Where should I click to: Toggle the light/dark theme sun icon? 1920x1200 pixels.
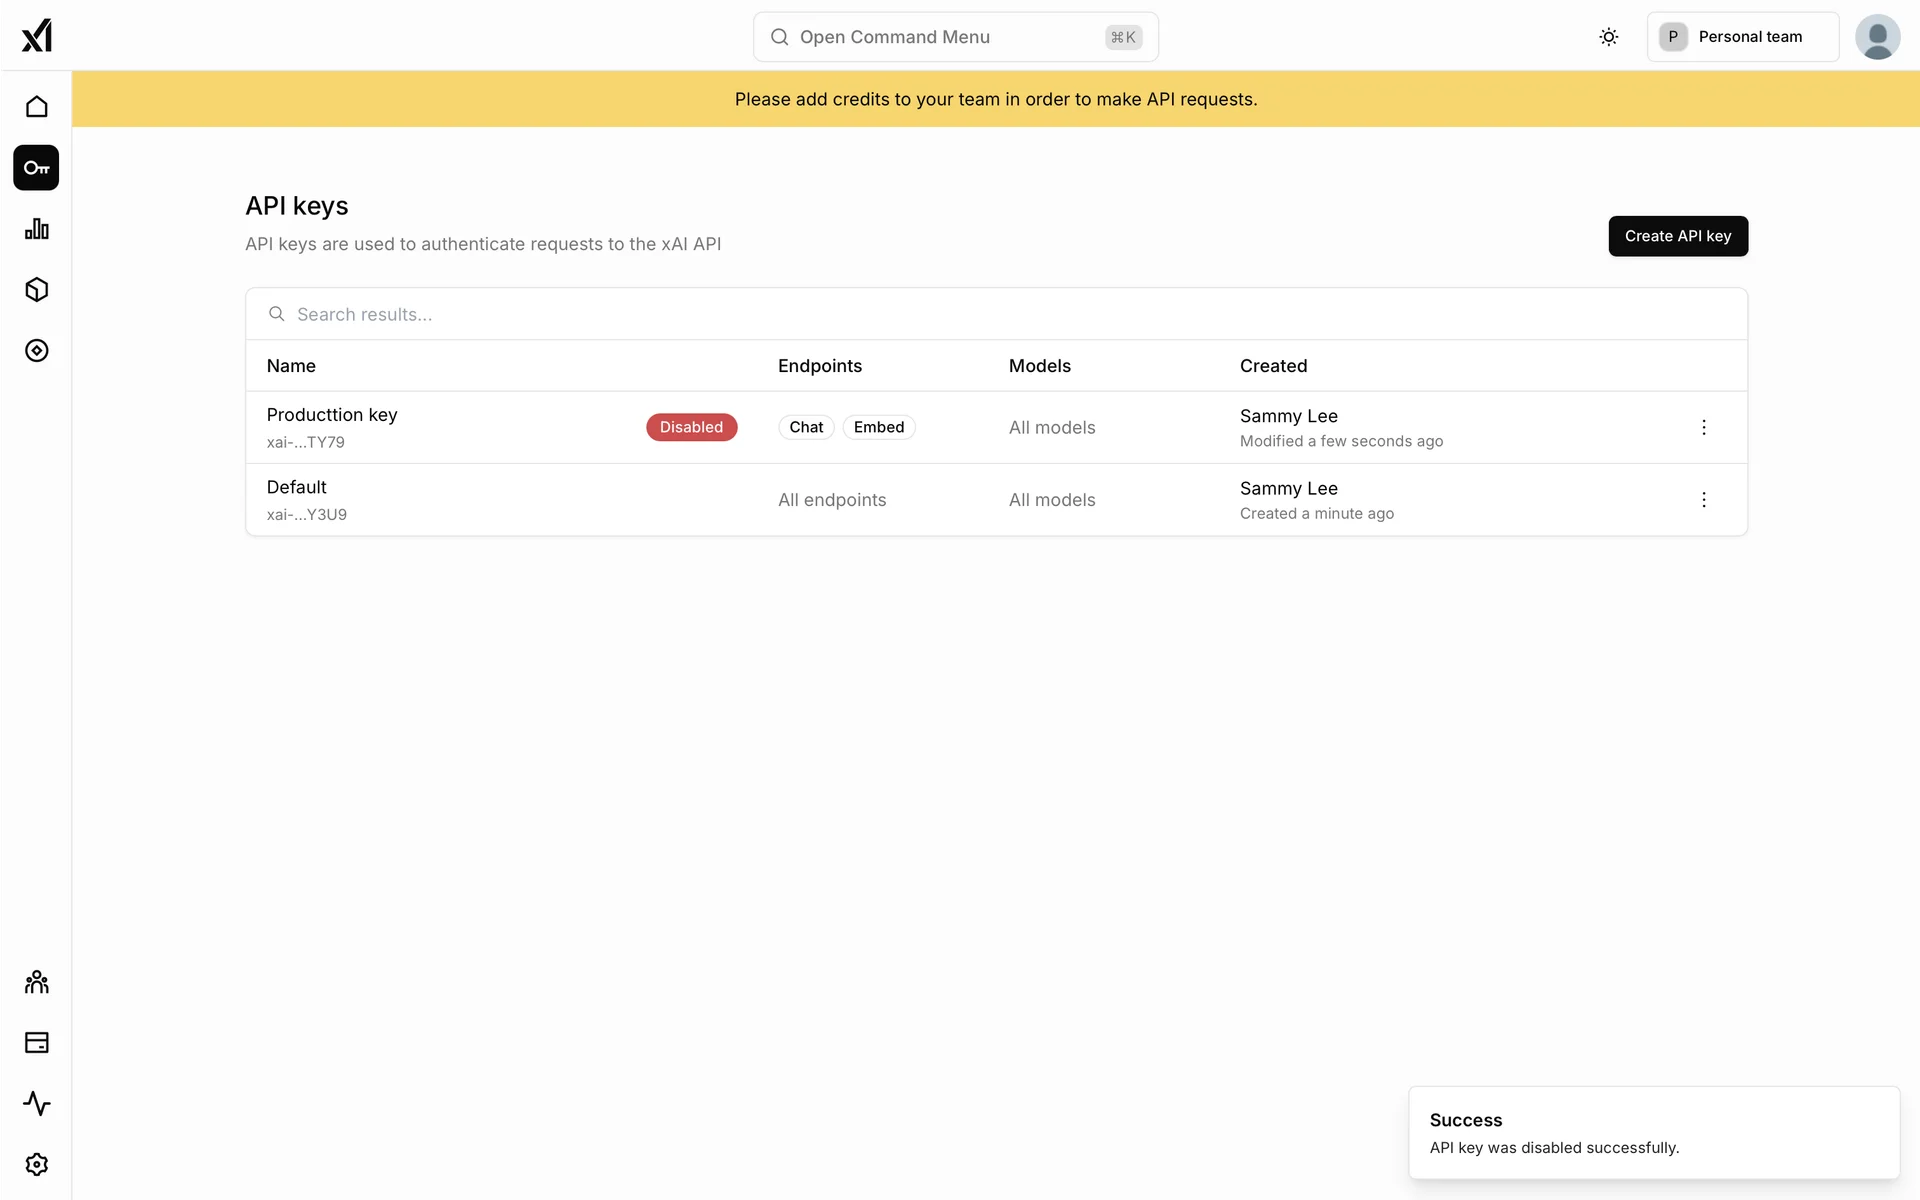1608,37
